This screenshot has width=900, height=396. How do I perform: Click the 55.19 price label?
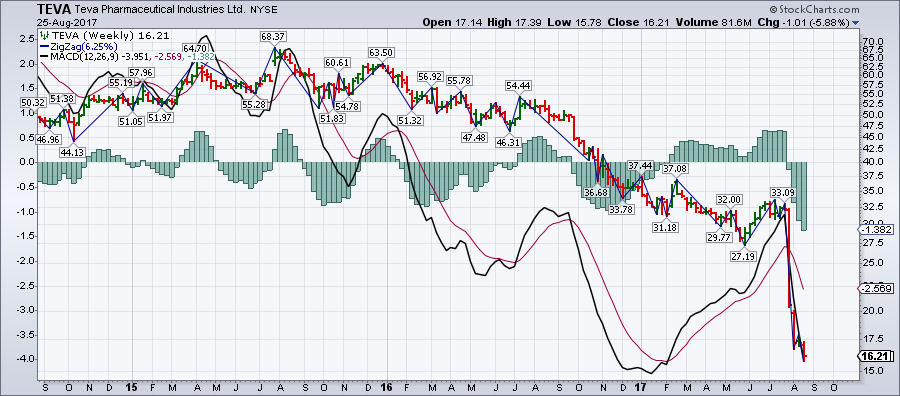click(x=121, y=83)
